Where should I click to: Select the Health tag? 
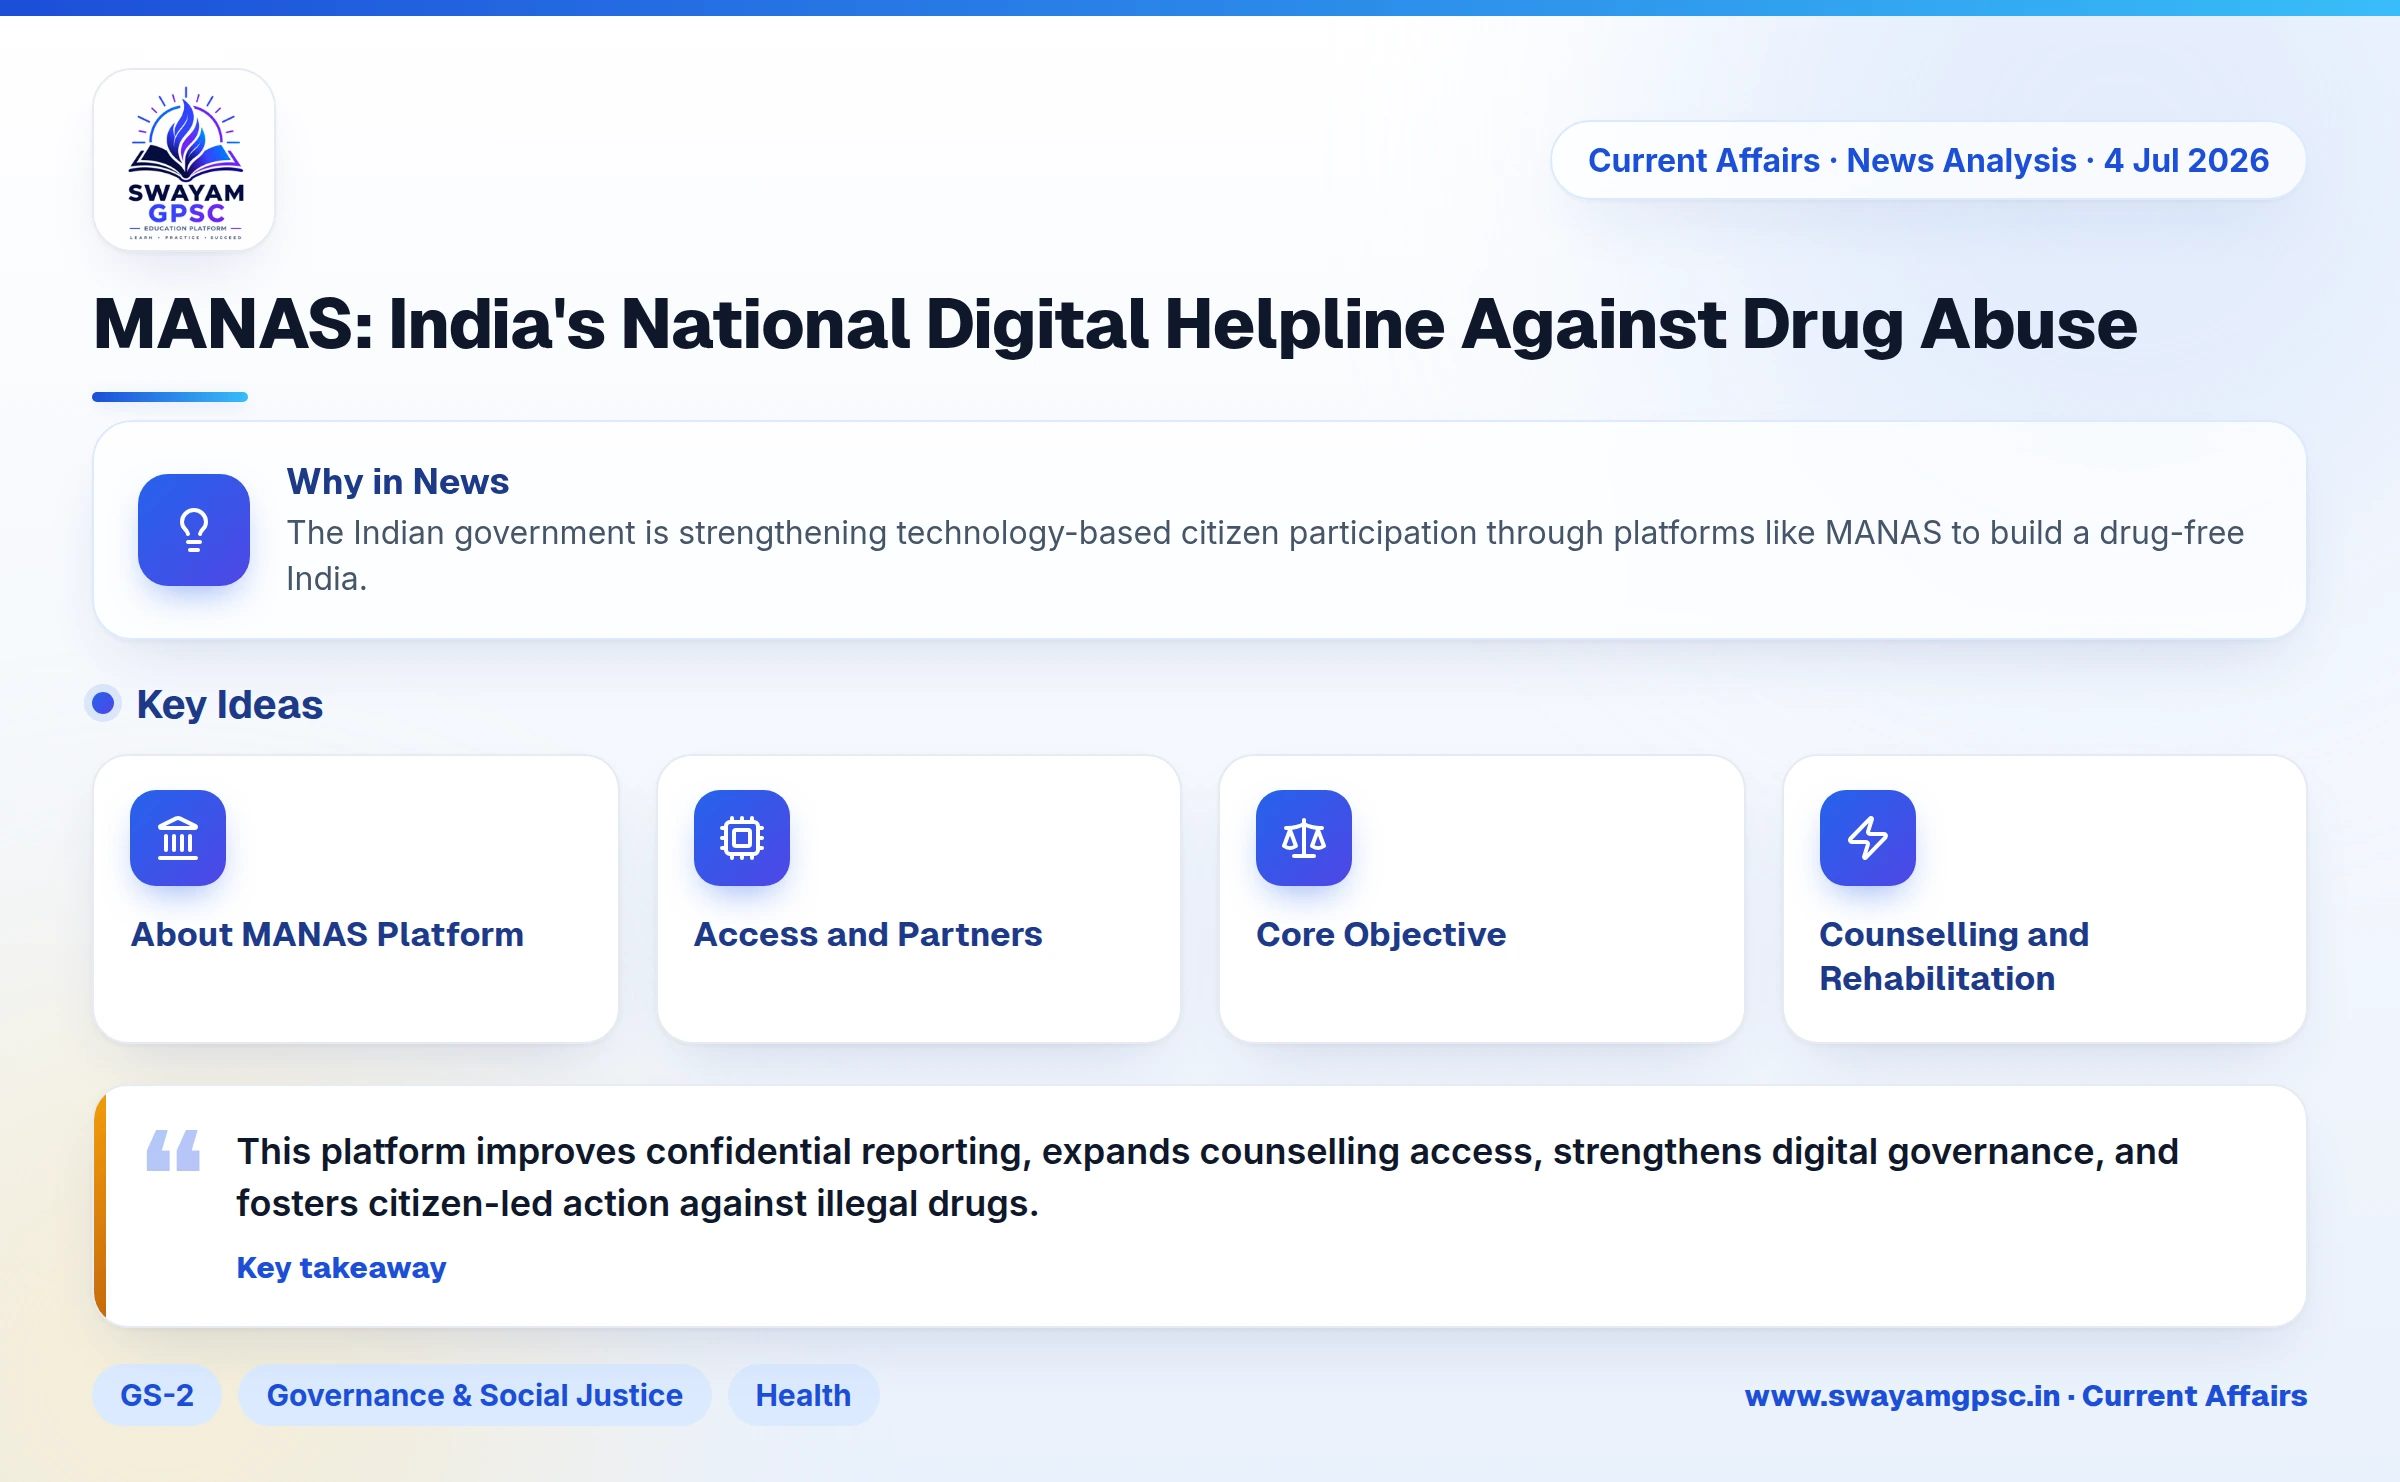tap(803, 1395)
